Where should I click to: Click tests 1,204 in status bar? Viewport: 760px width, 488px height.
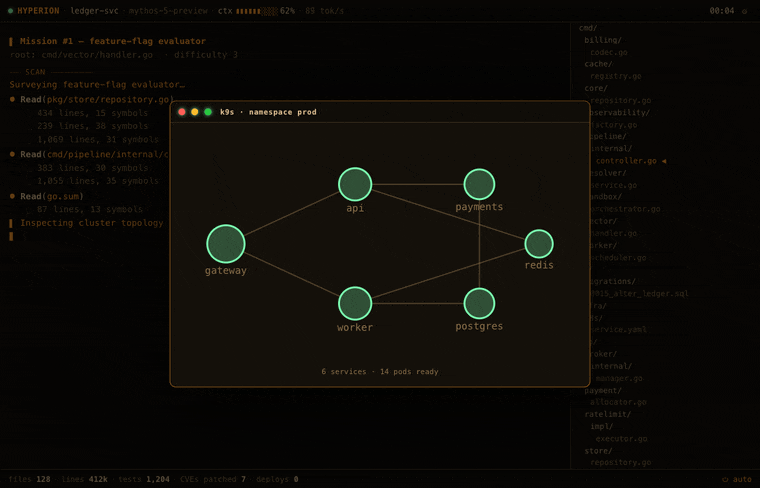coord(144,479)
